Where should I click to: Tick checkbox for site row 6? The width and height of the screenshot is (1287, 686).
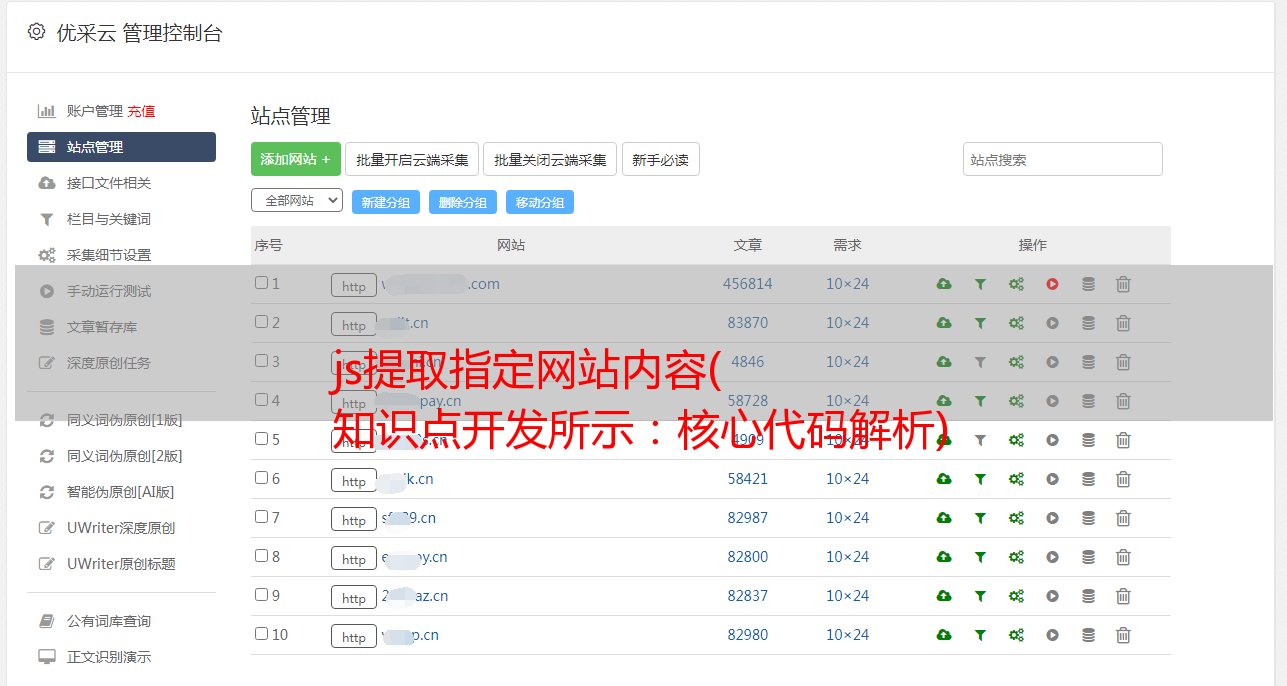click(261, 478)
